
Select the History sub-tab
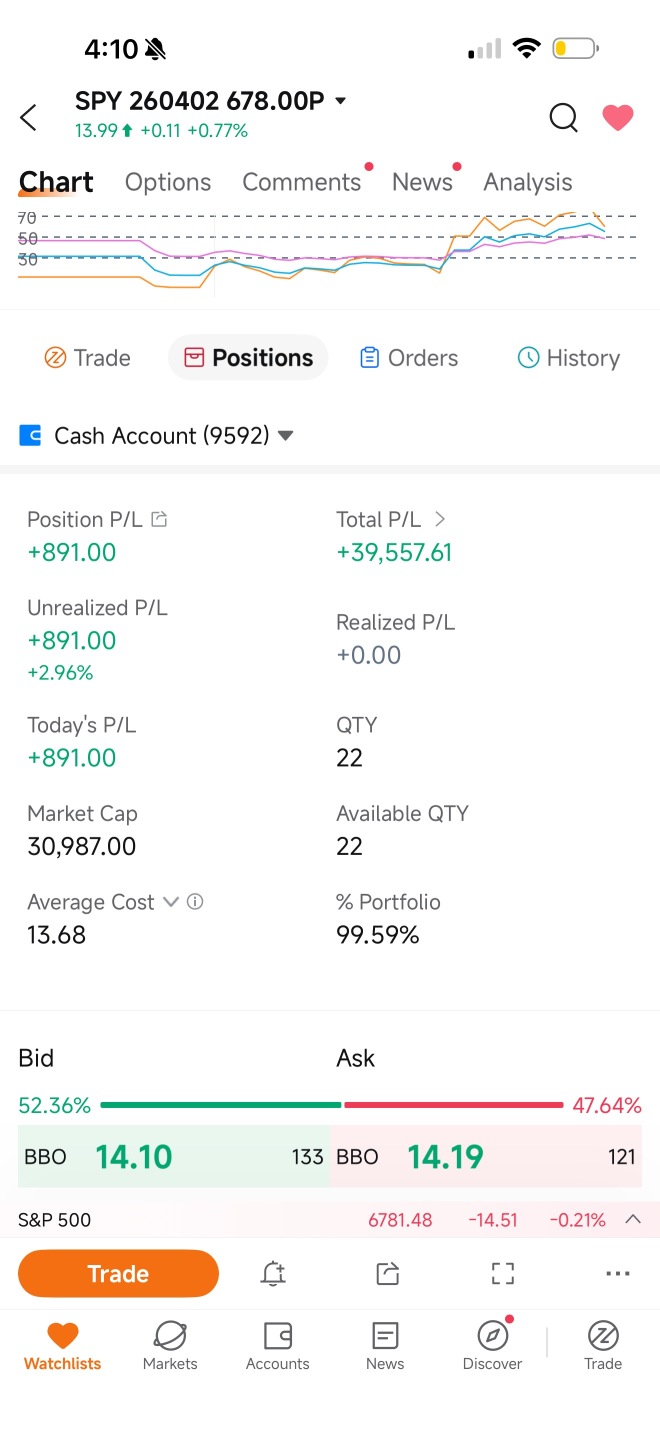(568, 358)
